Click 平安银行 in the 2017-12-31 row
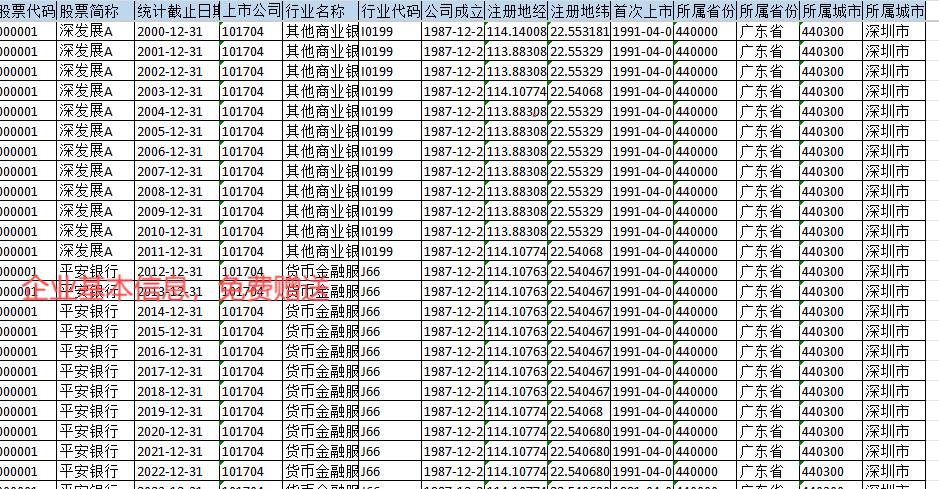 pos(95,371)
